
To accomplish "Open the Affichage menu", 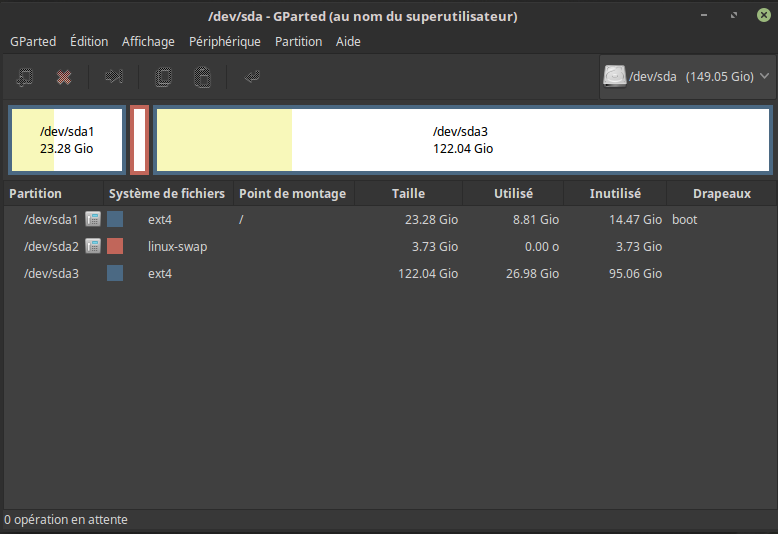I will pos(148,41).
